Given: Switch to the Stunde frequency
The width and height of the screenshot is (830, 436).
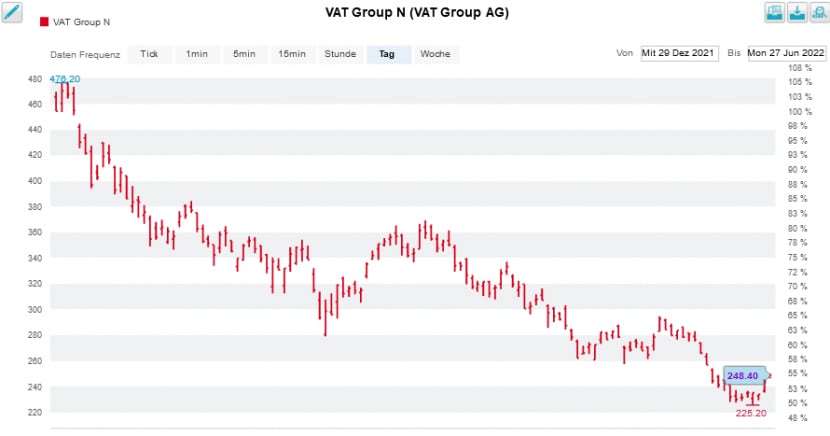Looking at the screenshot, I should [x=340, y=54].
